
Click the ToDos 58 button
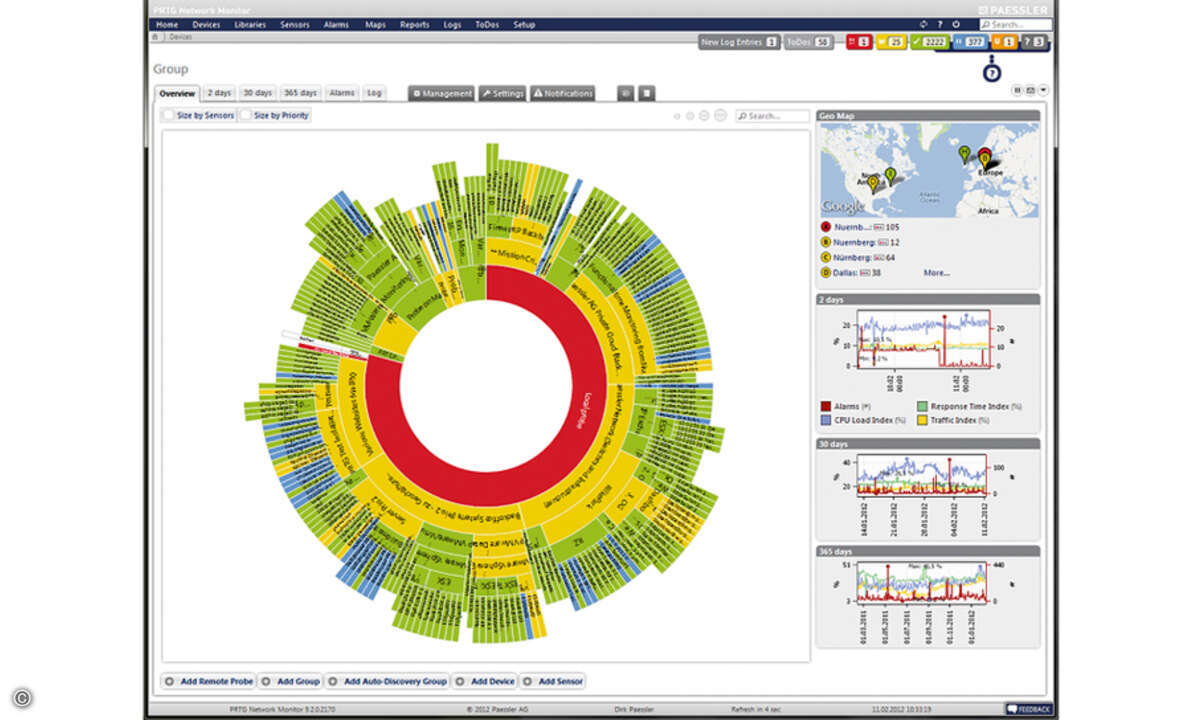click(x=809, y=42)
